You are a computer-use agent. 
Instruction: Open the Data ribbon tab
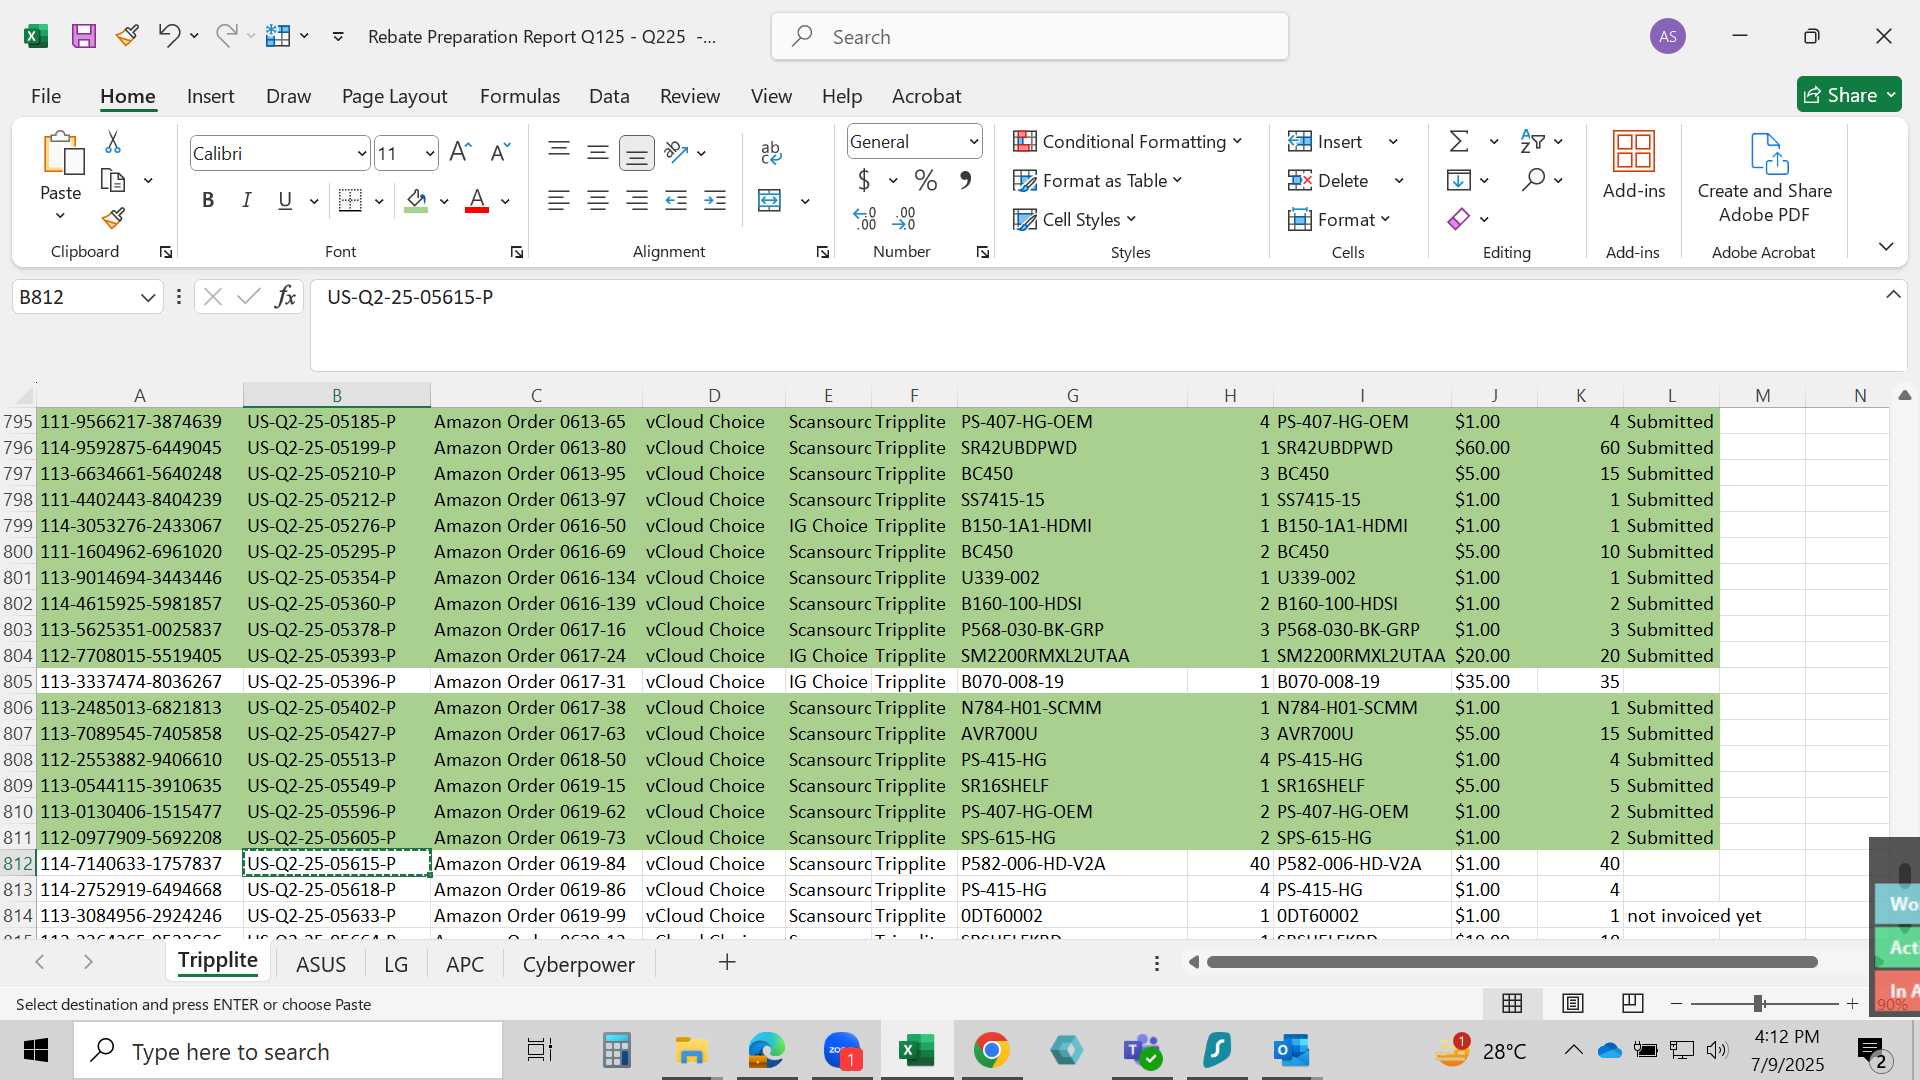609,96
